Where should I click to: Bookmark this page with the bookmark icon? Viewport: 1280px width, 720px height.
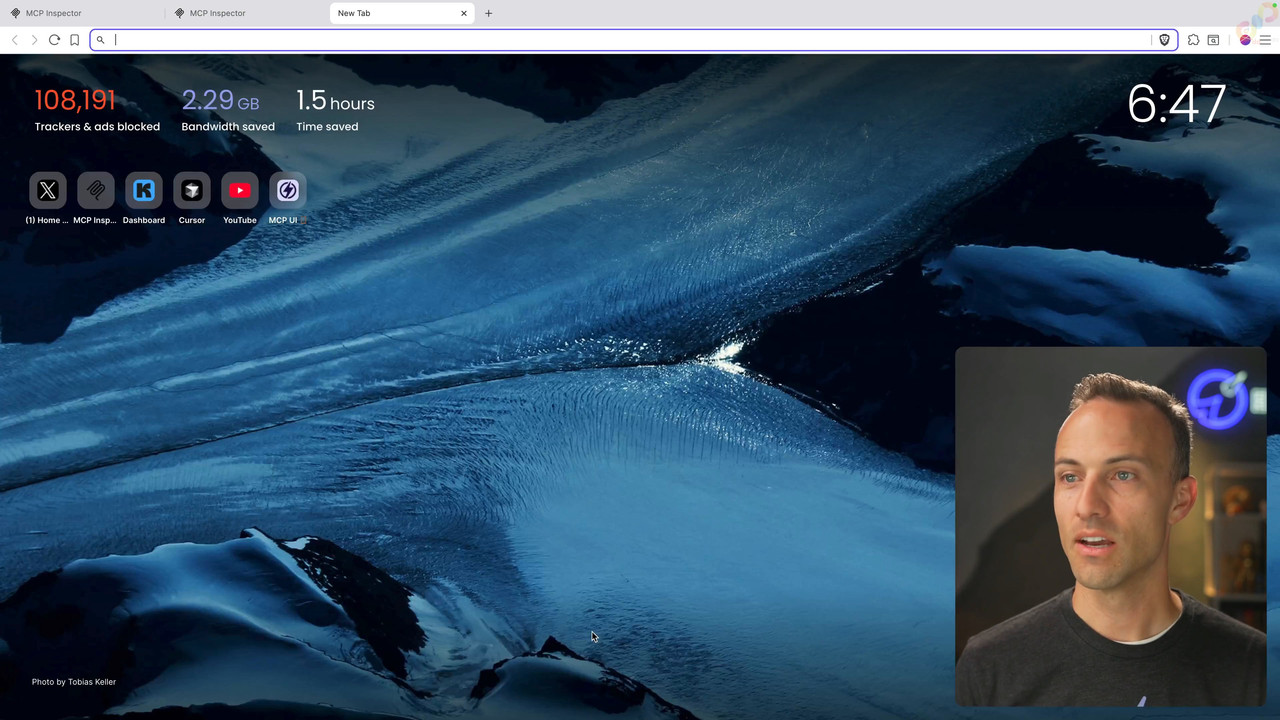[74, 40]
